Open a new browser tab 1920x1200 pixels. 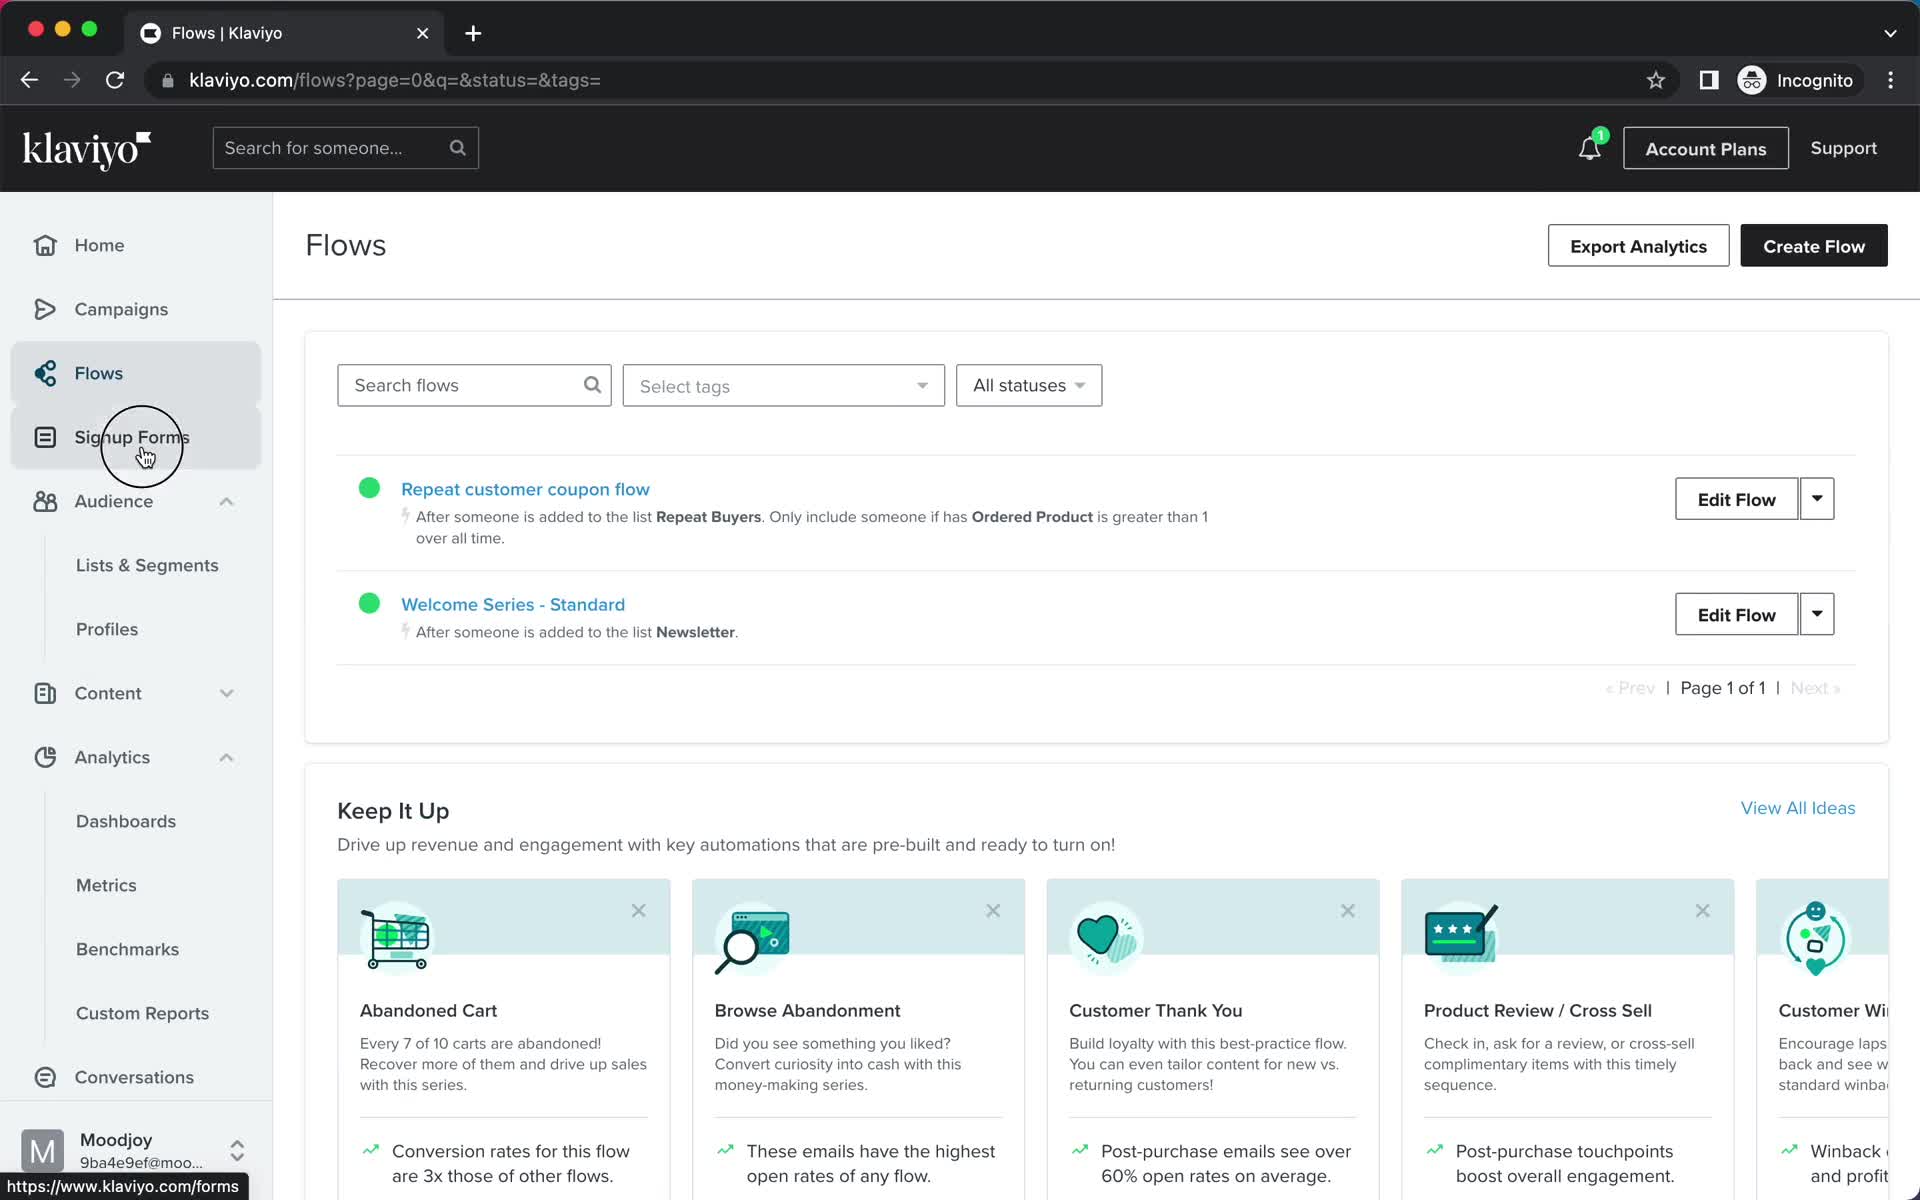pos(473,33)
